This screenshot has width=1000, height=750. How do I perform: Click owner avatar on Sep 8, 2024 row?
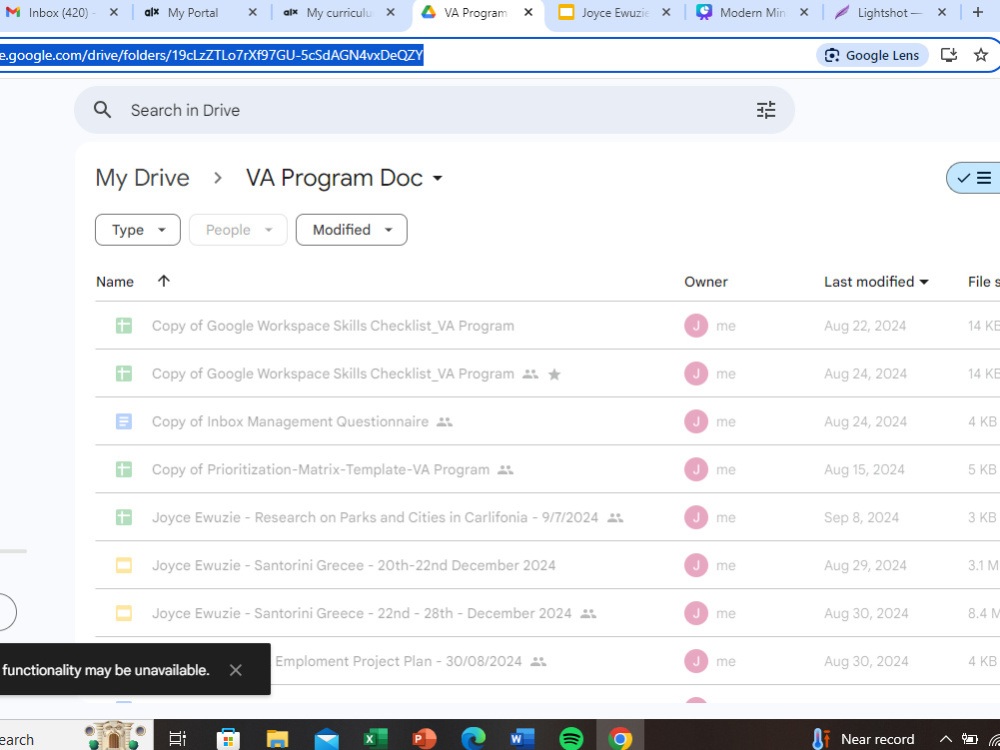pos(696,517)
